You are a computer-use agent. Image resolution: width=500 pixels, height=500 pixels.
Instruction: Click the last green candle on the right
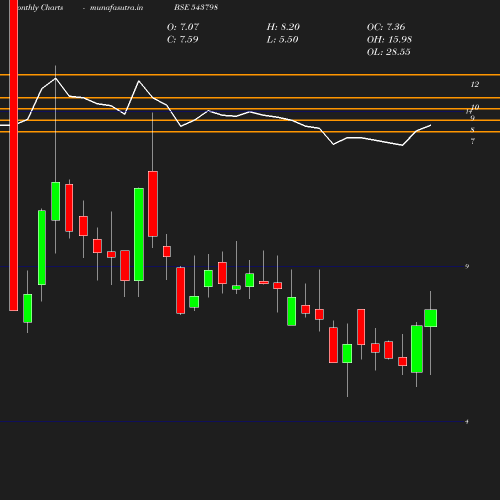click(x=431, y=318)
